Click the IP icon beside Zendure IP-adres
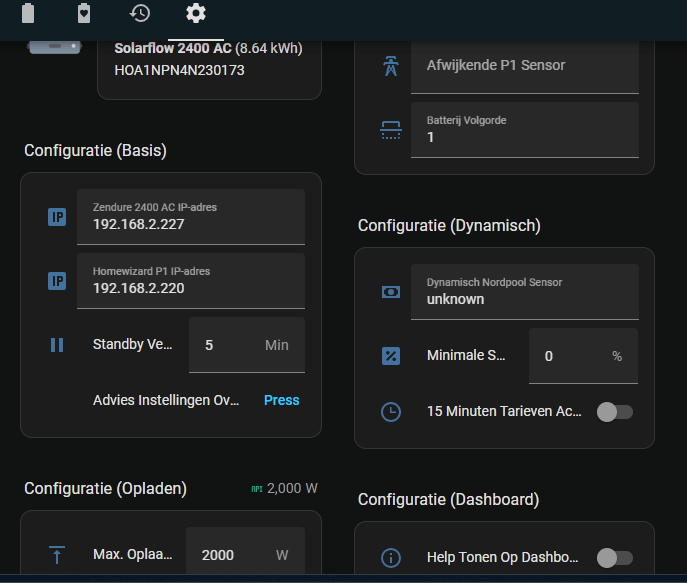Screen dimensions: 687x583 pos(57,217)
